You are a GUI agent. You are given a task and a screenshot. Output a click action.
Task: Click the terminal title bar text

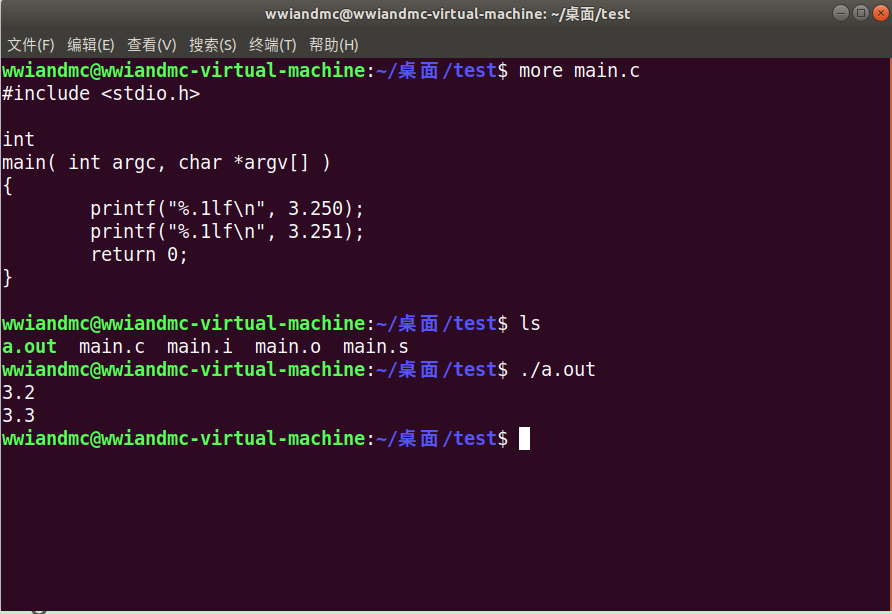point(447,14)
